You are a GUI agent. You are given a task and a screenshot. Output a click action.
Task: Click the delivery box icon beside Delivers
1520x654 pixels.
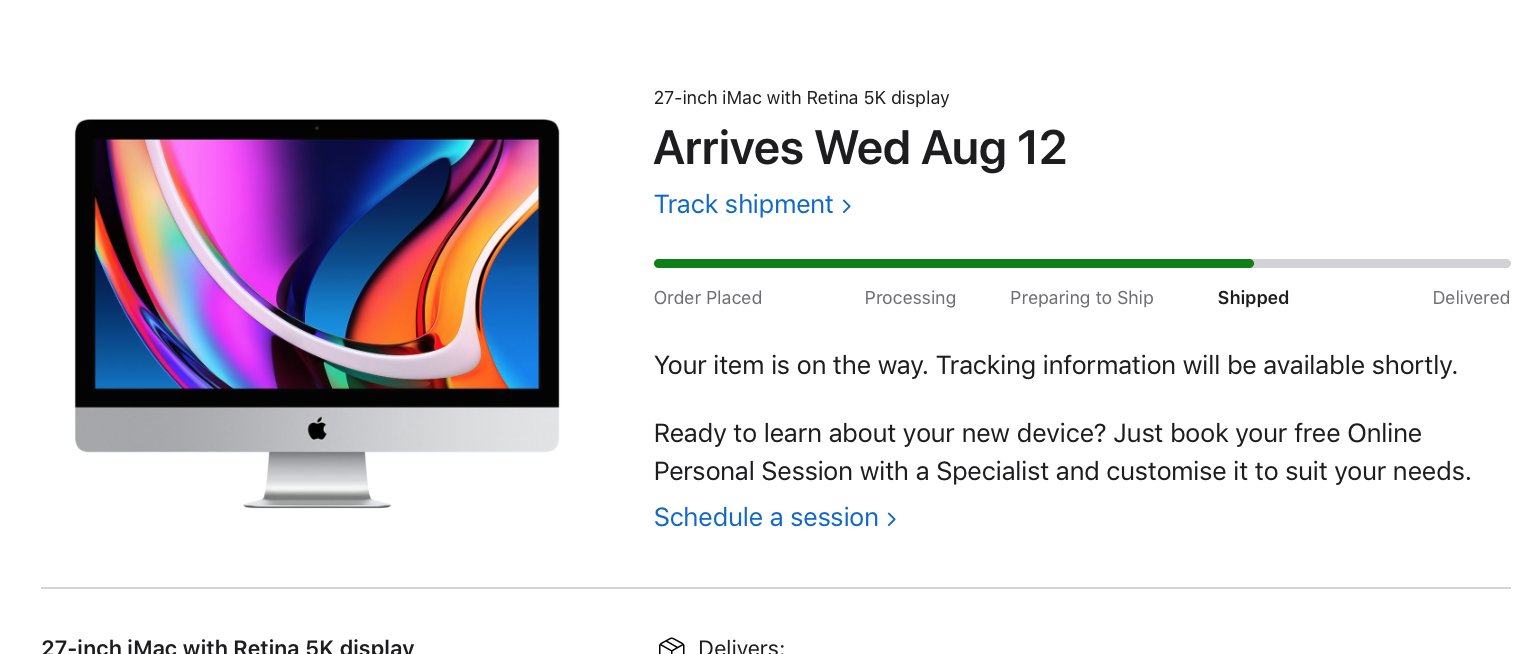tap(671, 646)
